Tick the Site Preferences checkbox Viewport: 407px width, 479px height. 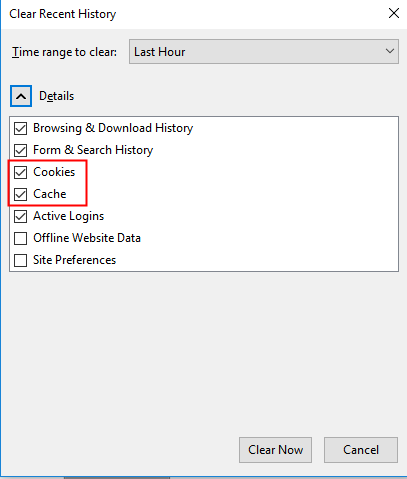pyautogui.click(x=20, y=260)
